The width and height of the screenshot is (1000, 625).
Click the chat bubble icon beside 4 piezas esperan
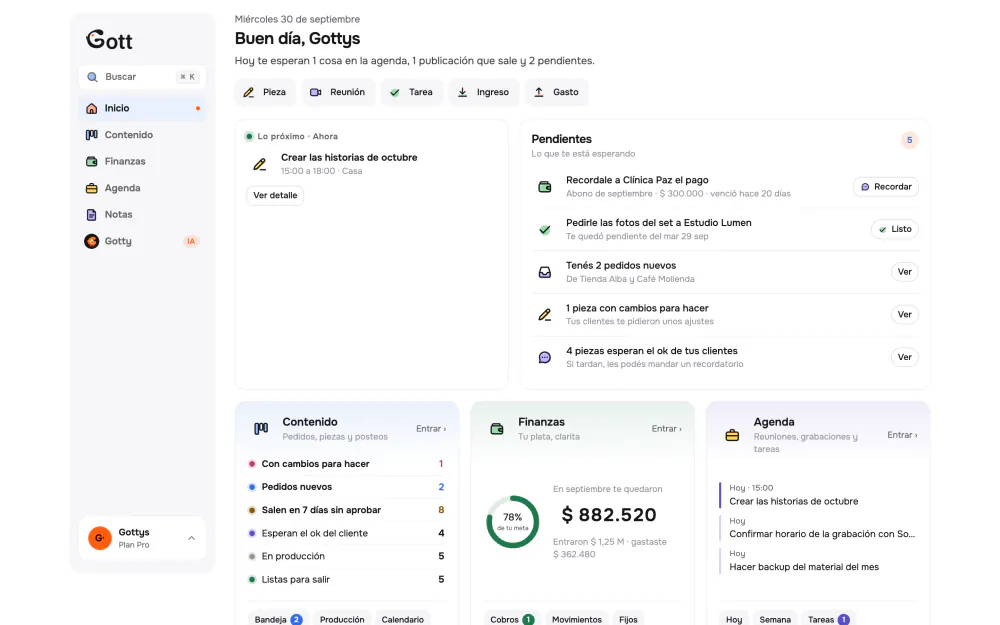coord(545,358)
